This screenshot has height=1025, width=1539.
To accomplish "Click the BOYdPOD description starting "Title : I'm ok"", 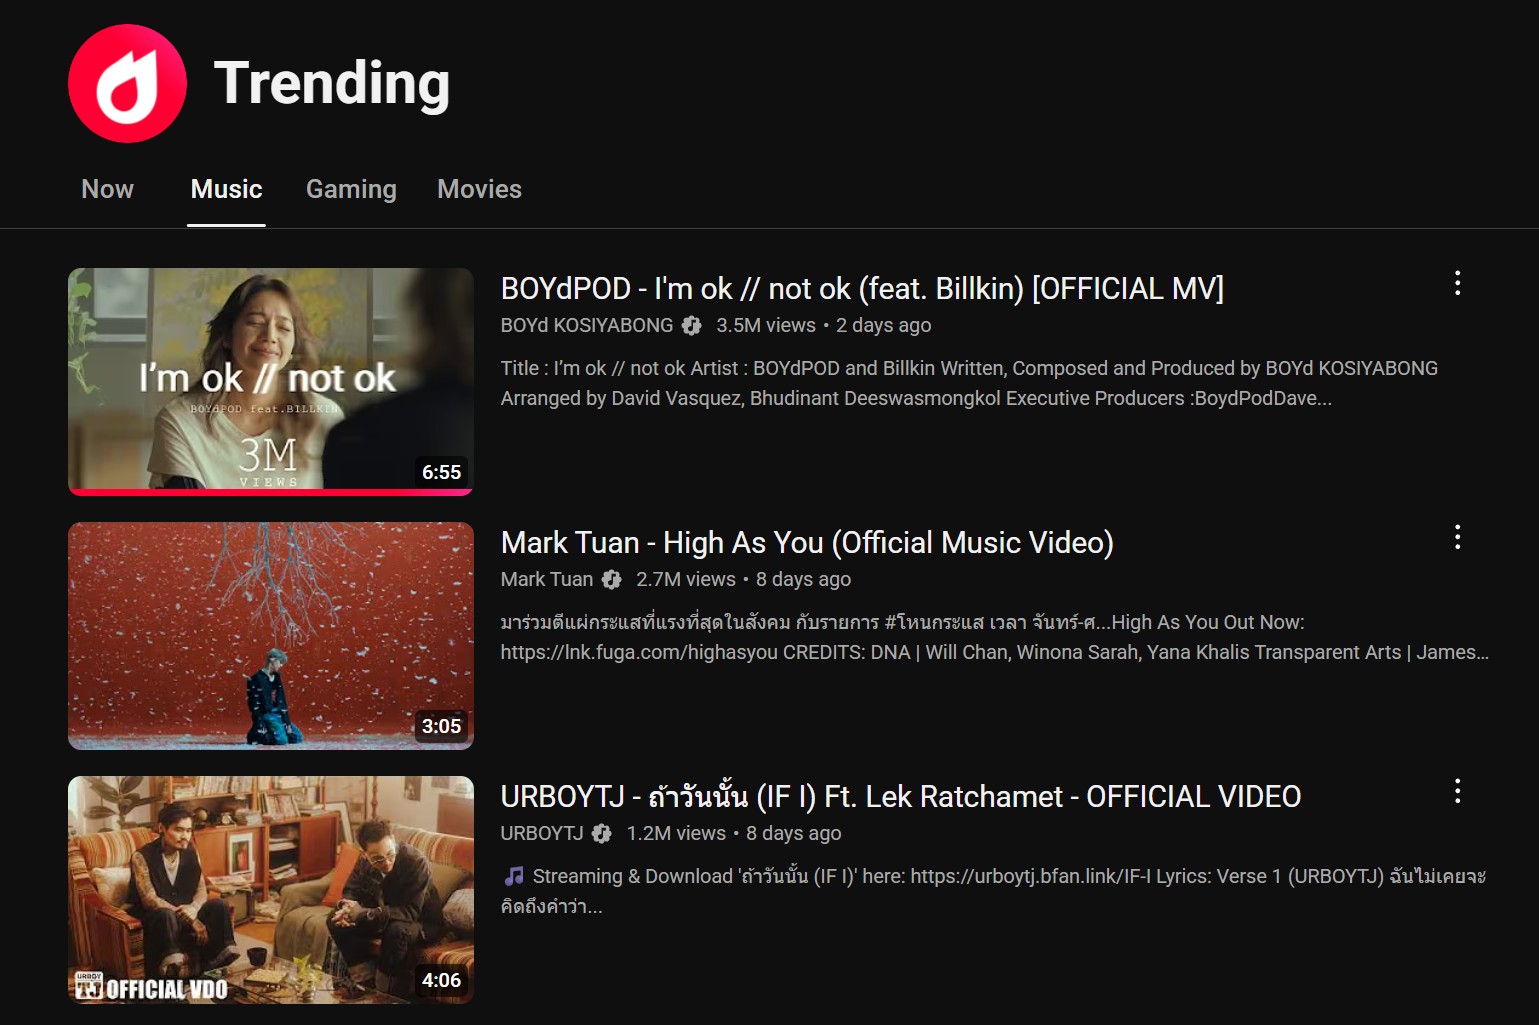I will click(x=969, y=383).
